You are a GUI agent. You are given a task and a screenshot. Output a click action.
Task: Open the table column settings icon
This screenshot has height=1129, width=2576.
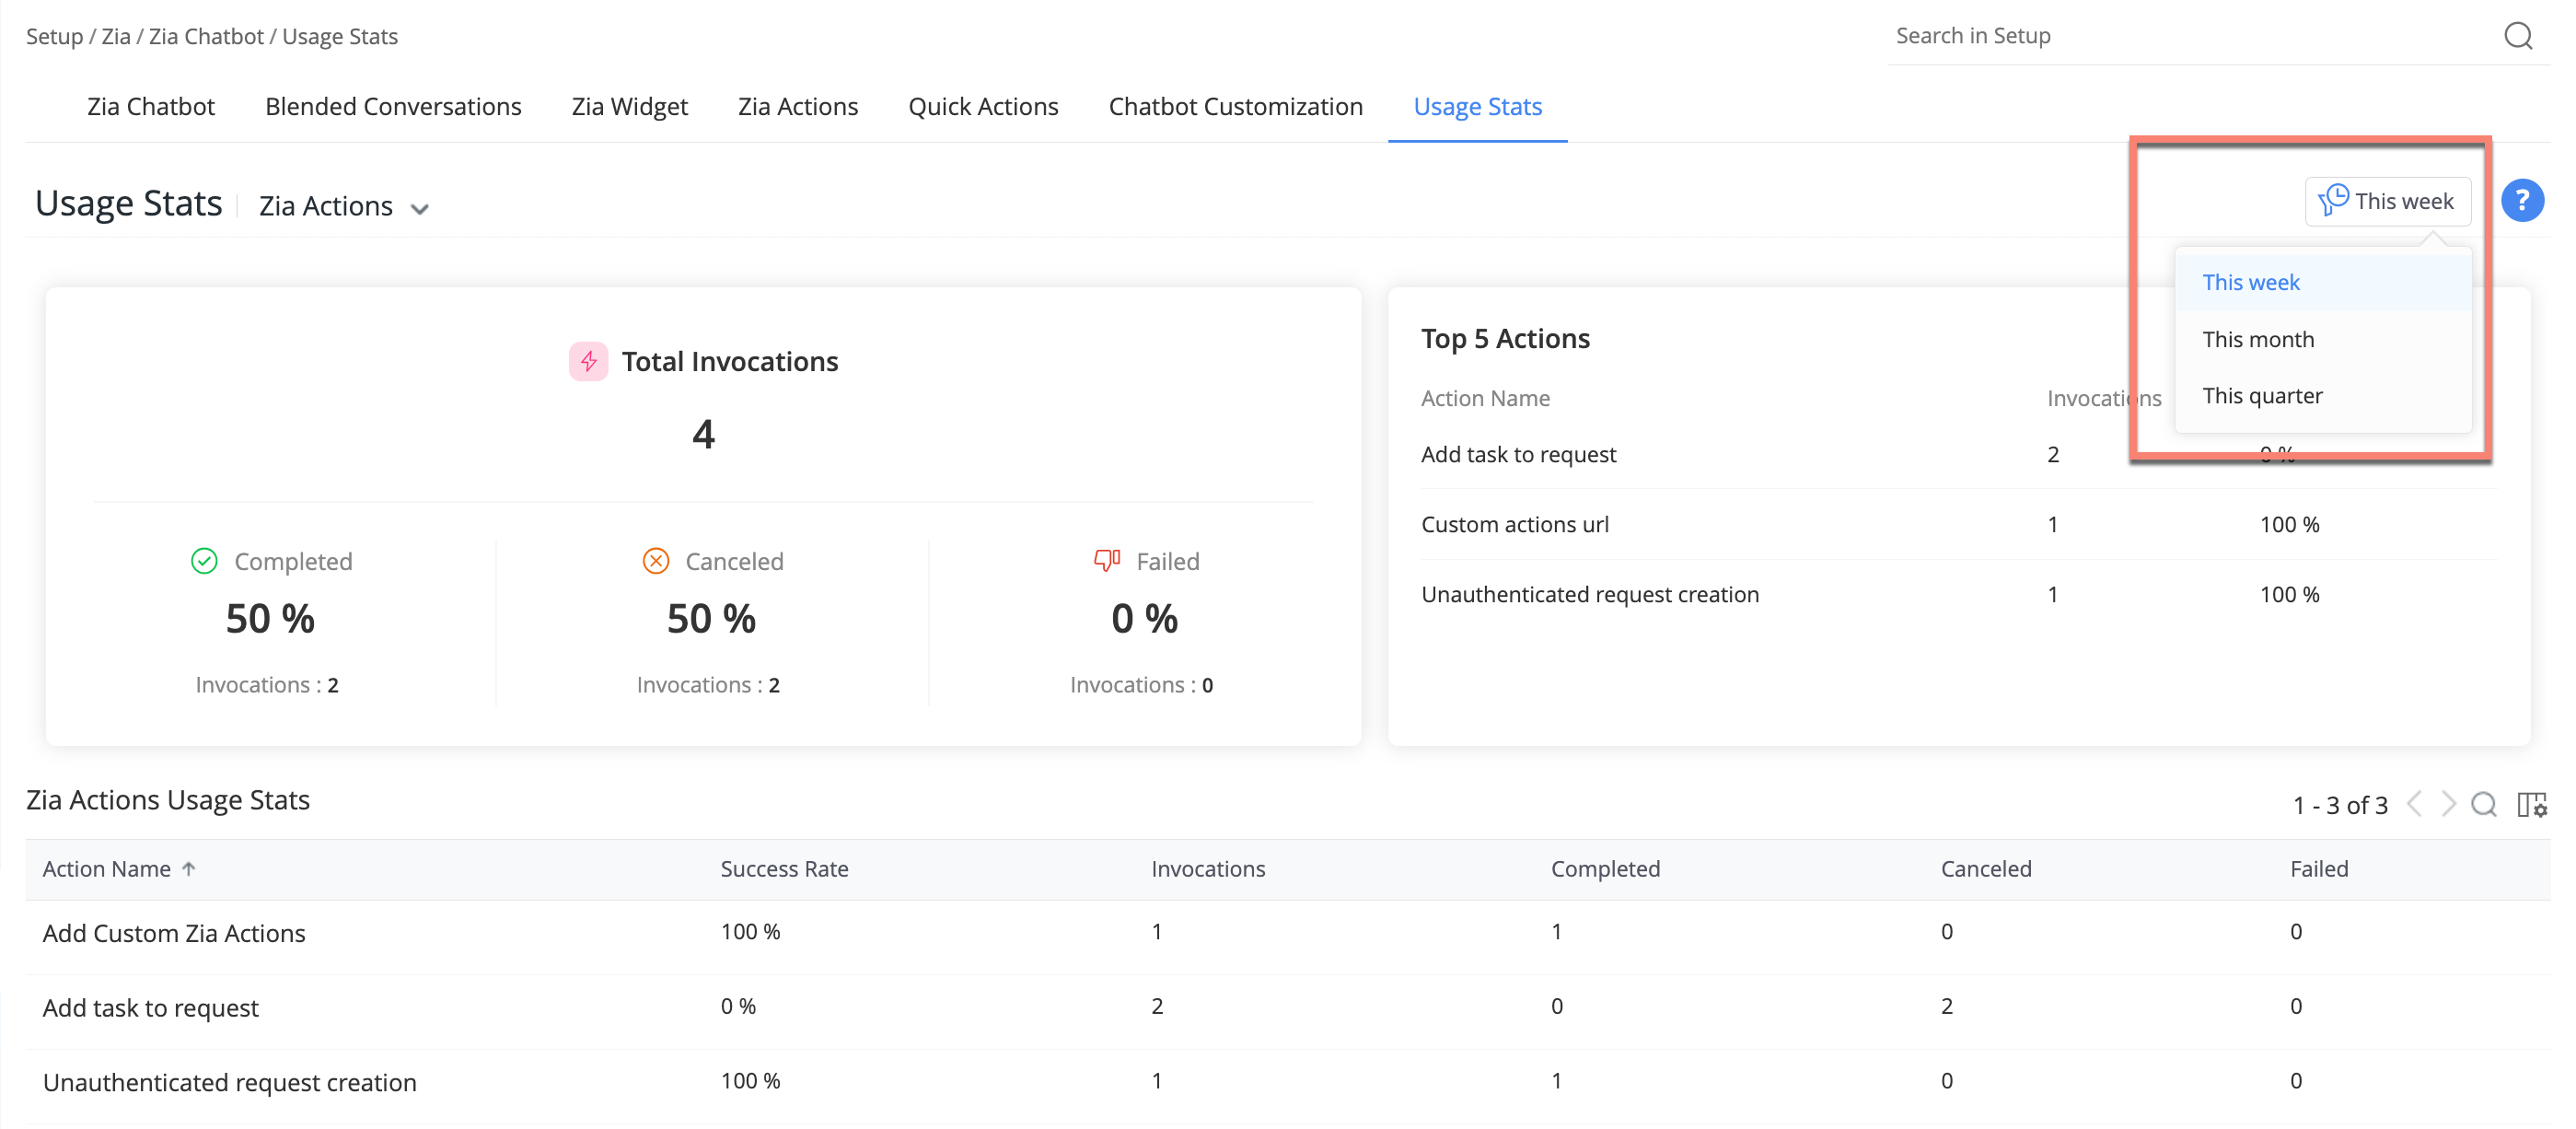coord(2531,804)
